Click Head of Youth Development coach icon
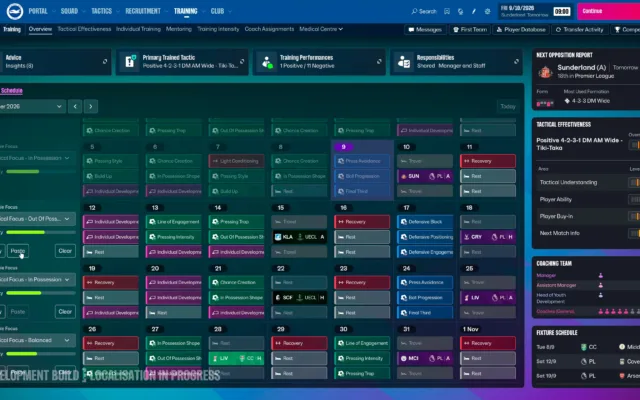The height and width of the screenshot is (400, 640). (x=600, y=295)
